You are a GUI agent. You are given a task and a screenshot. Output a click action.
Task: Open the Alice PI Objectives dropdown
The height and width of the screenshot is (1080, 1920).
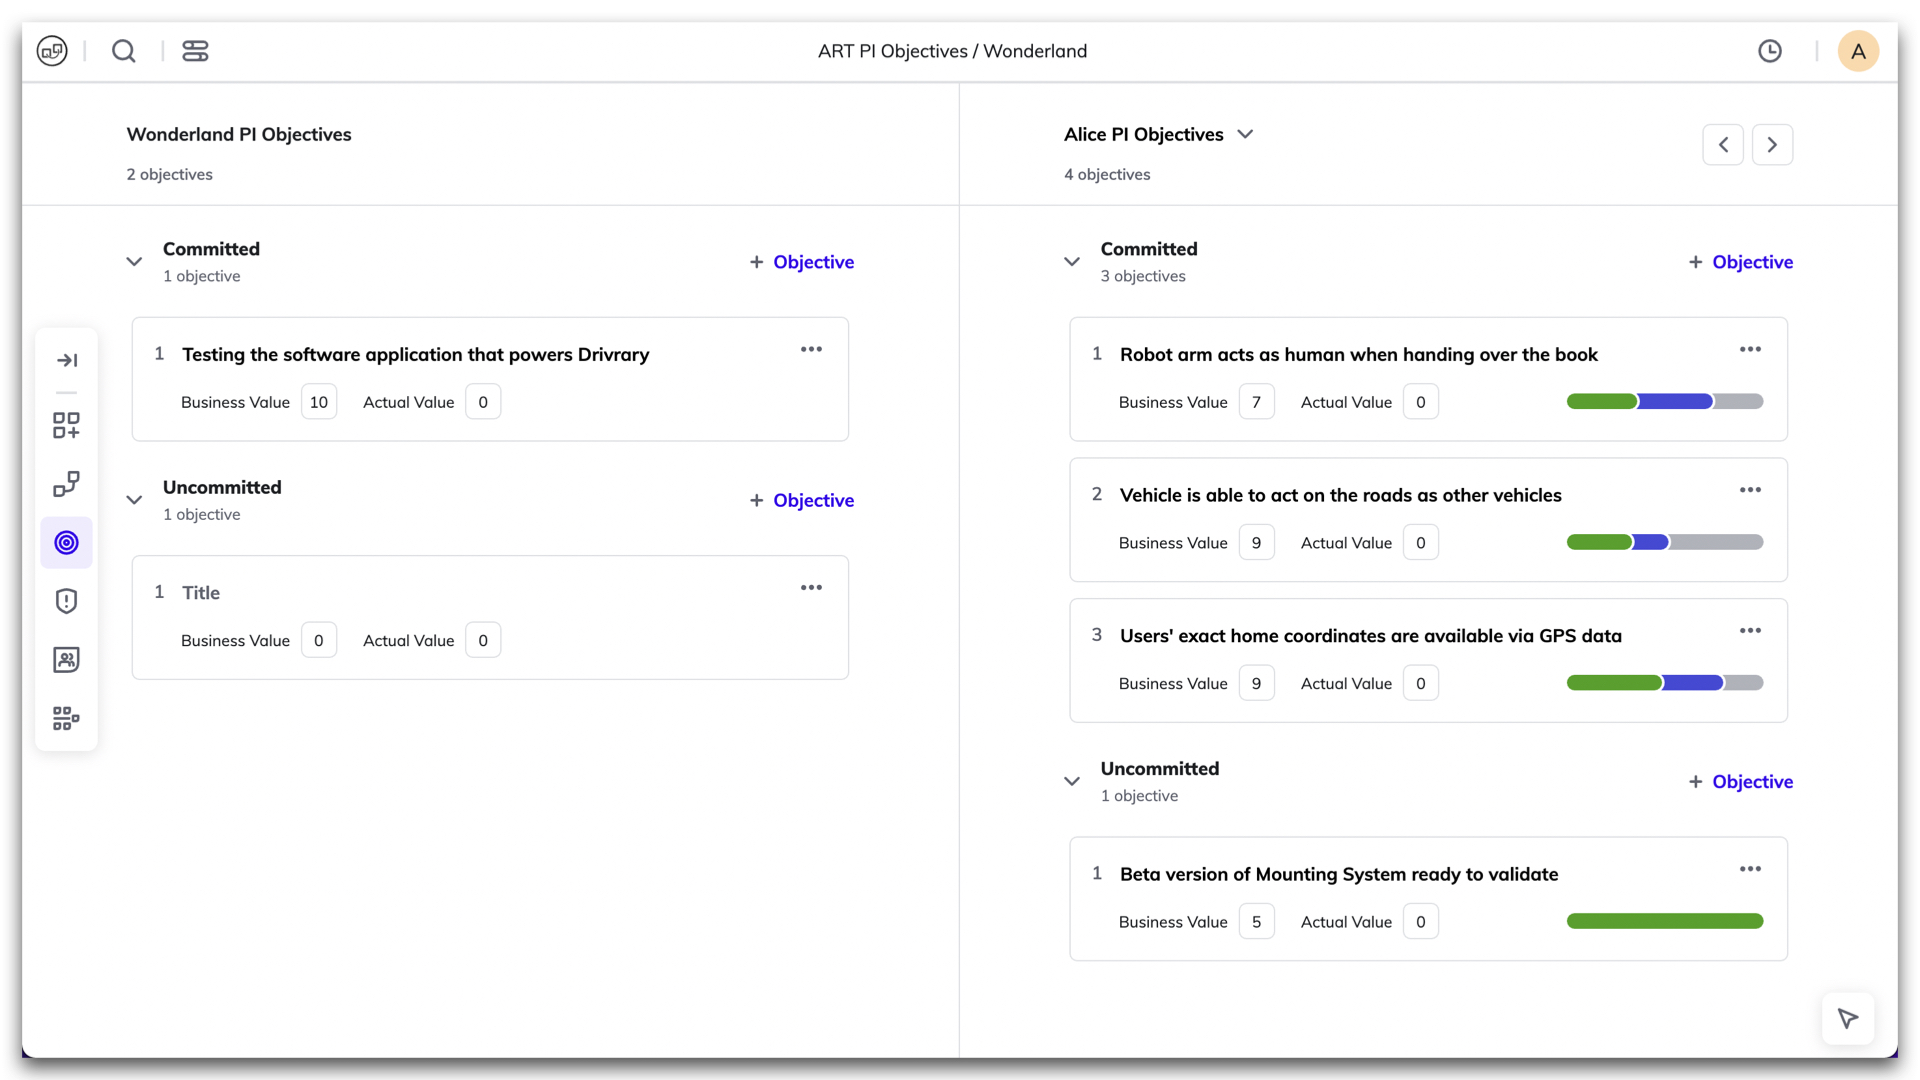tap(1245, 134)
